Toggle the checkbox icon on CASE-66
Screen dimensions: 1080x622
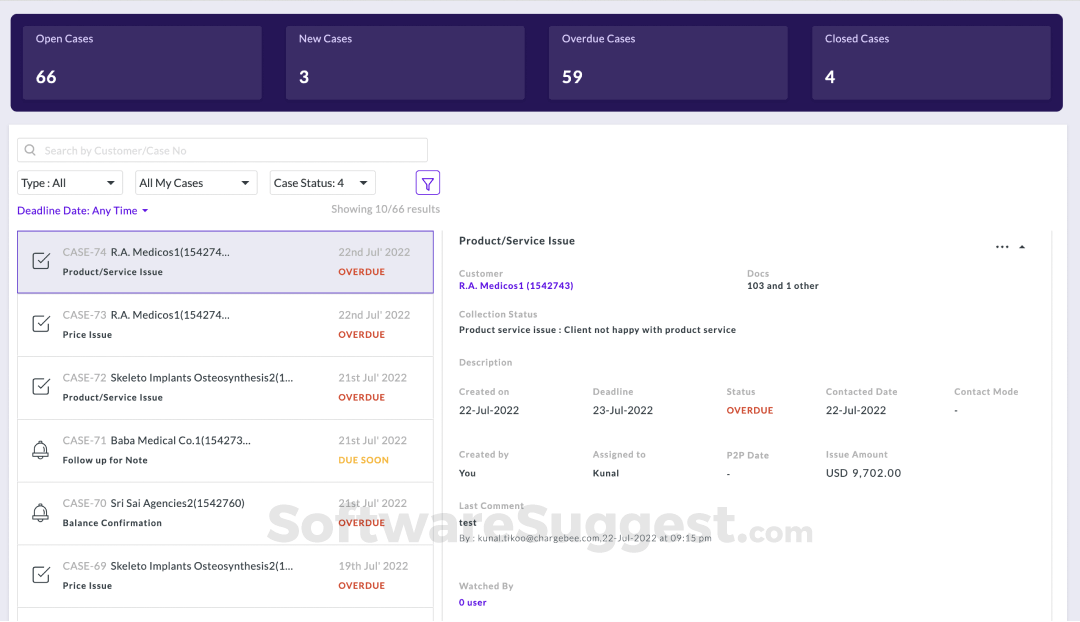tap(40, 618)
